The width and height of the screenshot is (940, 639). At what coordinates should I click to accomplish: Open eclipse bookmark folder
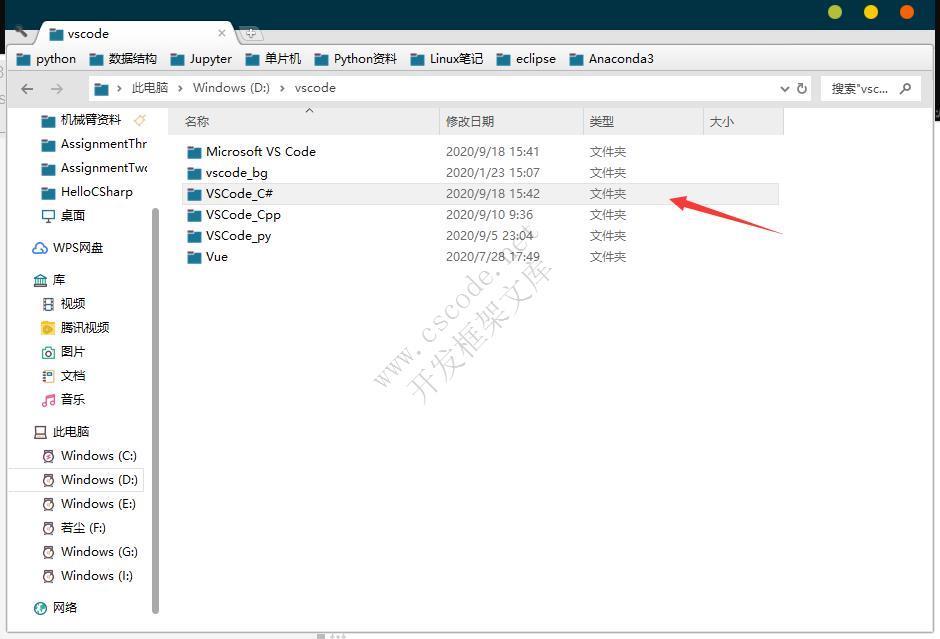(x=526, y=59)
